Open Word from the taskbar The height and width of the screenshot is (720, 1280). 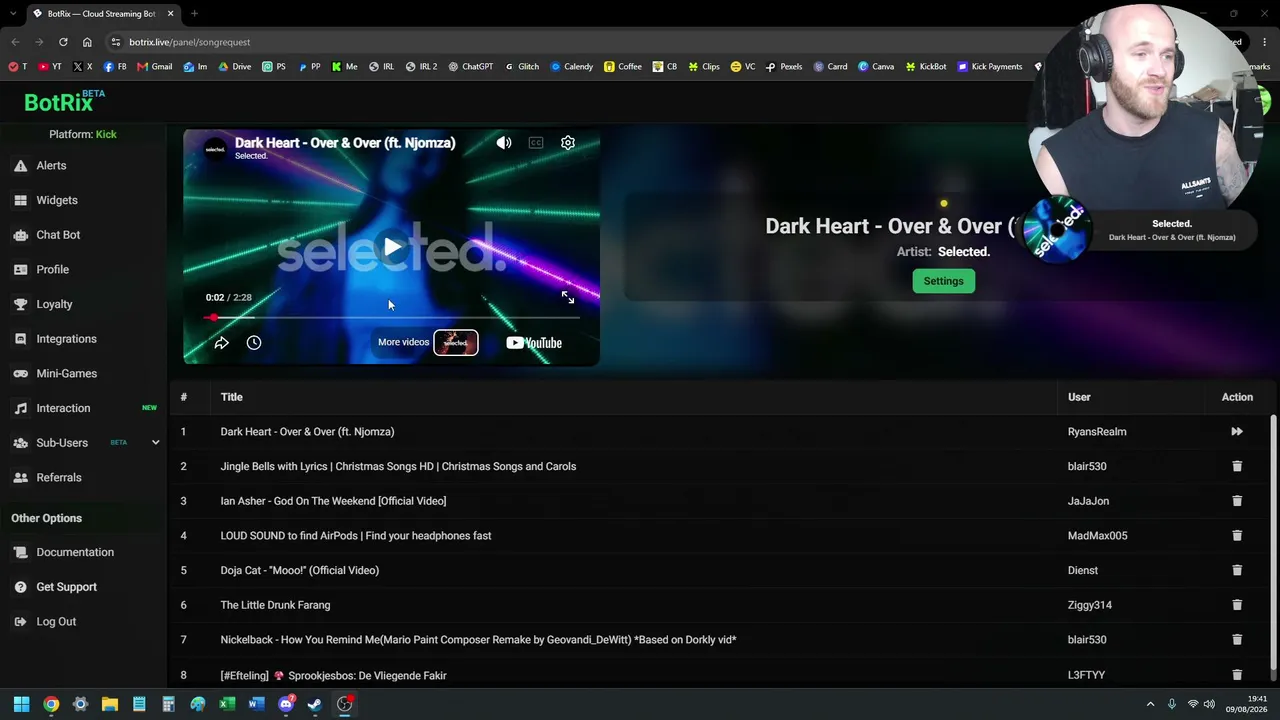click(x=256, y=704)
